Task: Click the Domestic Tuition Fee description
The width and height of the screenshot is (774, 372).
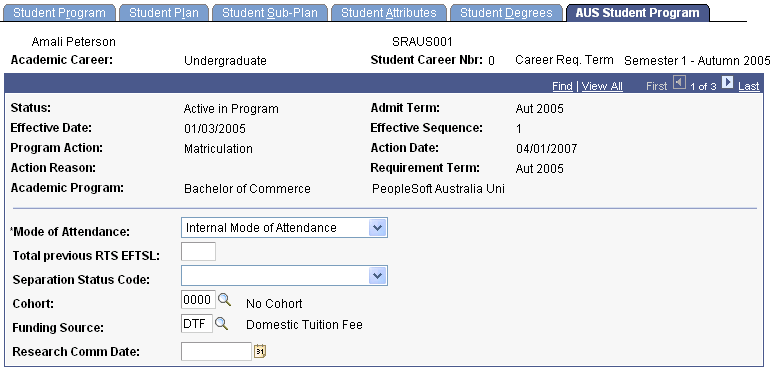Action: click(x=304, y=325)
